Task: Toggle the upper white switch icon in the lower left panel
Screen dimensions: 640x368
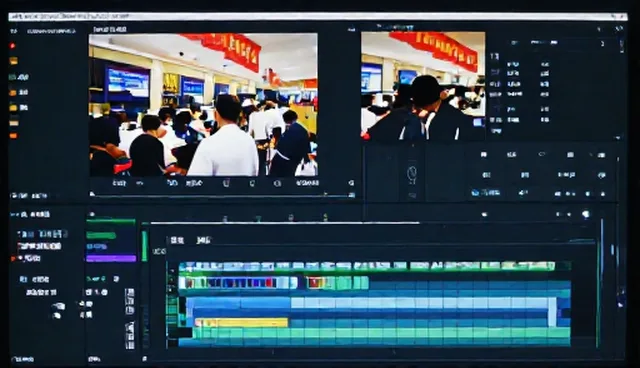Action: point(59,306)
